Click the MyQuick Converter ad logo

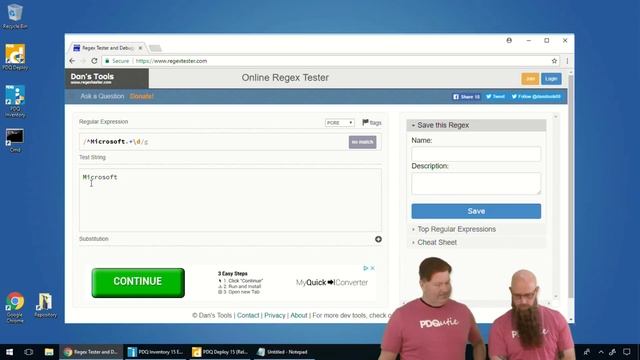(332, 282)
